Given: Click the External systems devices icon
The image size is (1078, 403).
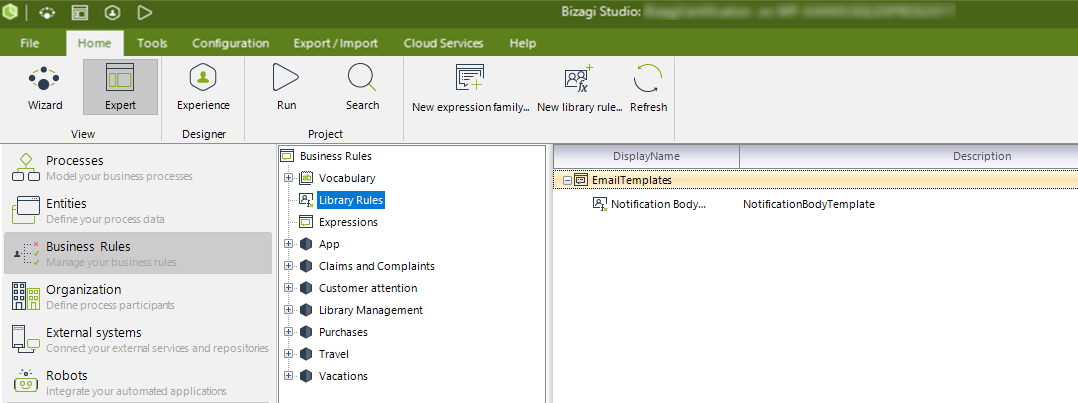Looking at the screenshot, I should 26,340.
